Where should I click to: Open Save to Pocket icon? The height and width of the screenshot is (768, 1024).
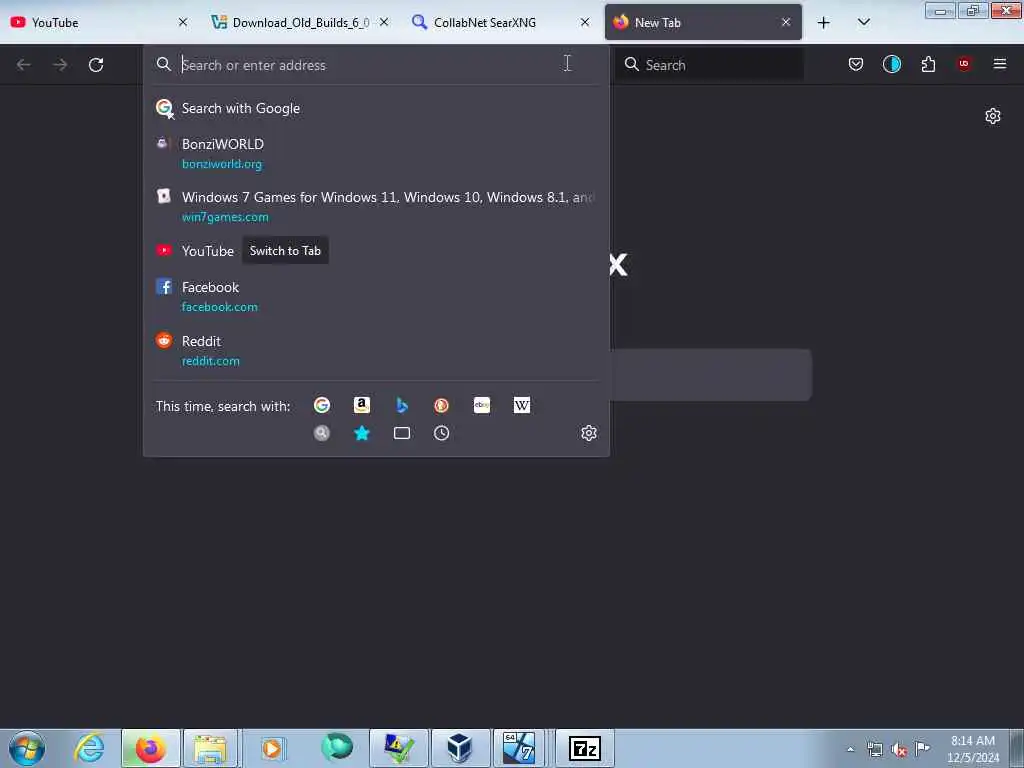point(856,64)
